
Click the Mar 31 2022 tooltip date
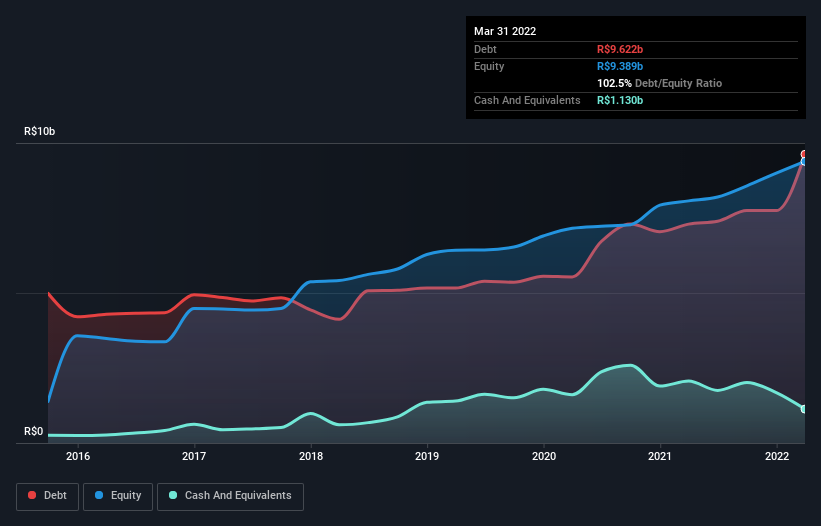[505, 31]
